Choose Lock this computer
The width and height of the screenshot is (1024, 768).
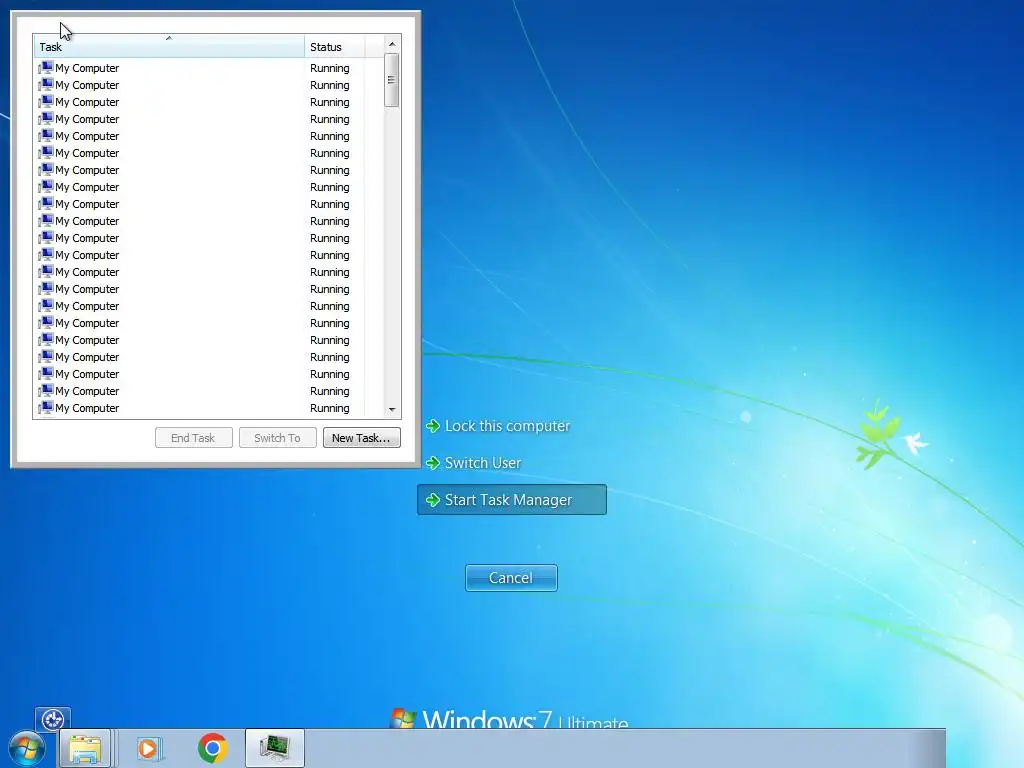click(x=498, y=426)
